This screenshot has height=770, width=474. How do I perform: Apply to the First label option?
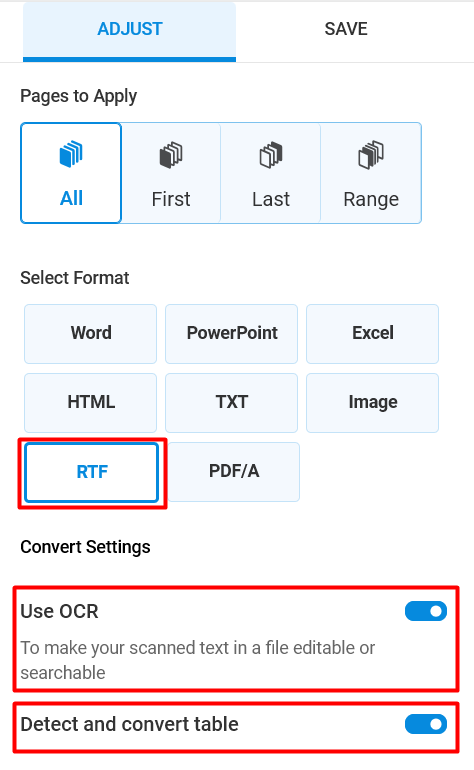(171, 199)
